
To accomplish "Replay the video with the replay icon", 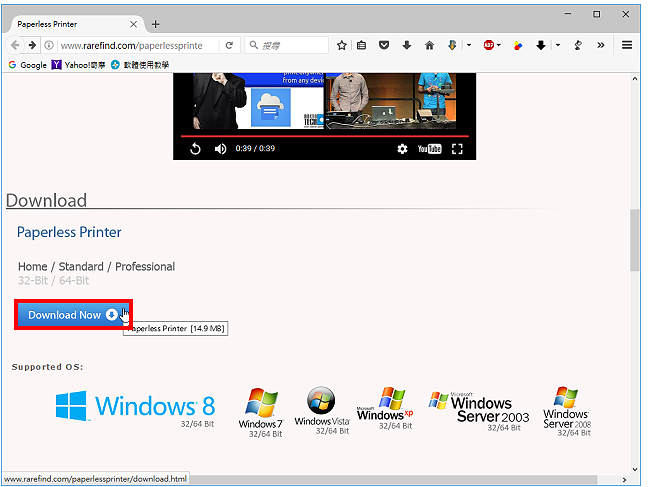I will pyautogui.click(x=195, y=149).
